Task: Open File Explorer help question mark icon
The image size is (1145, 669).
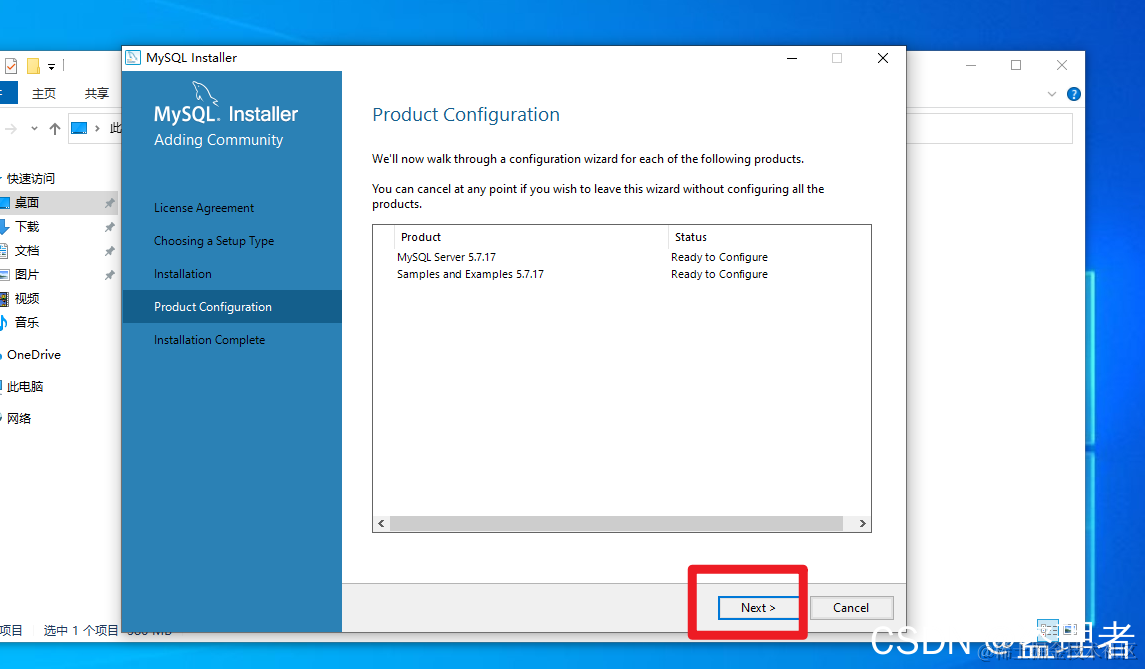Action: tap(1073, 94)
